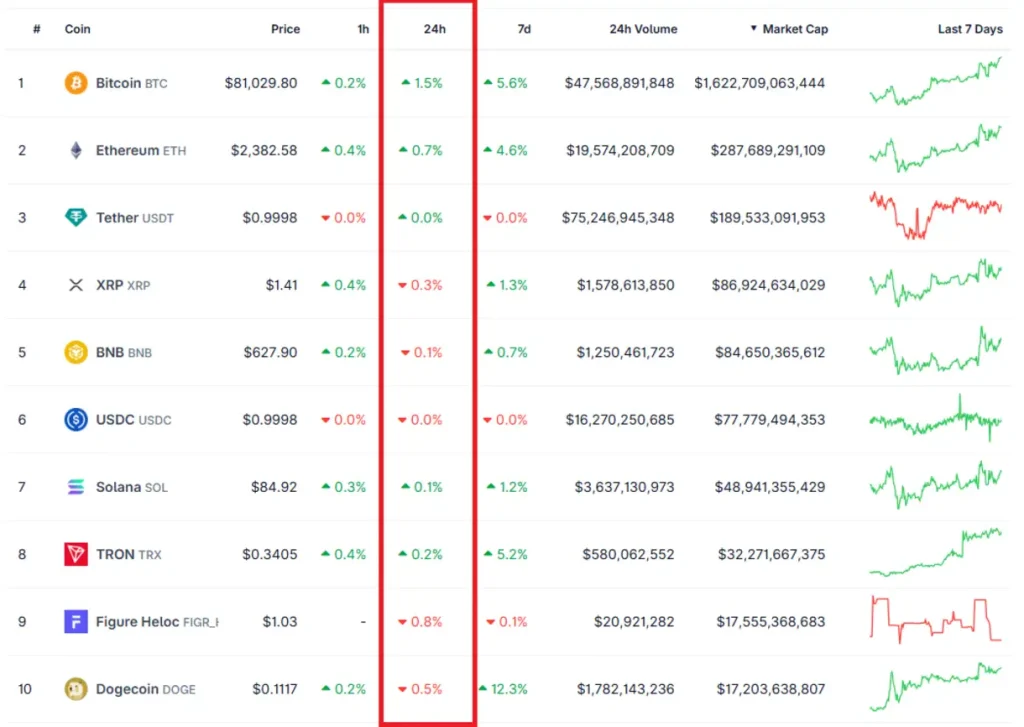Click the Dogecoin logo icon
Viewport: 1024px width, 727px height.
pos(76,688)
